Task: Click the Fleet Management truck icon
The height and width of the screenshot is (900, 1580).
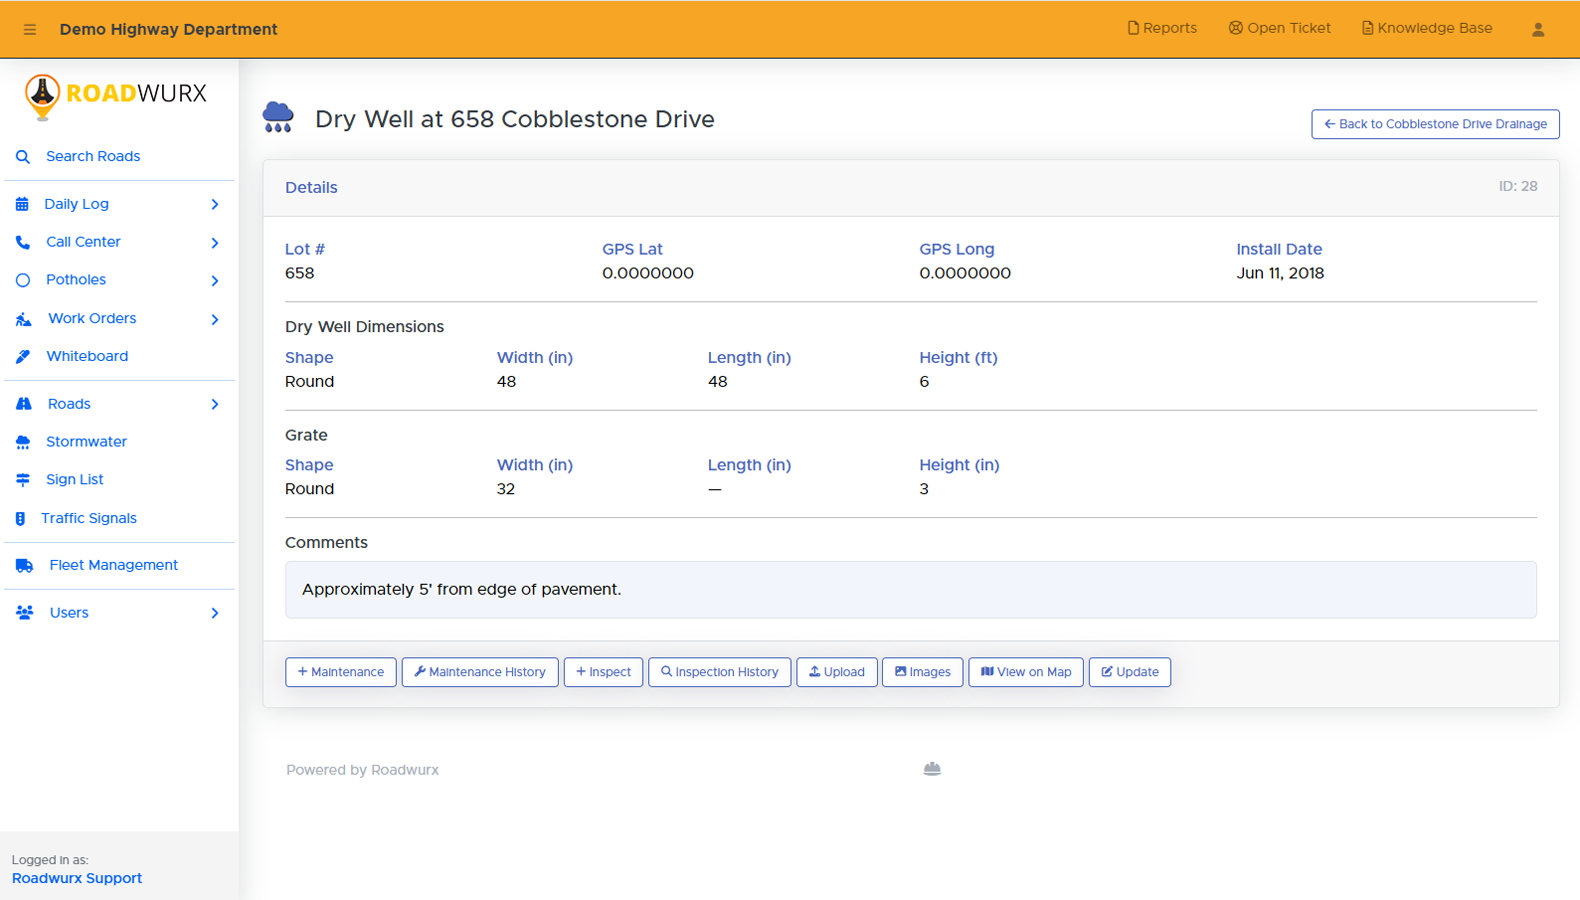Action: 25,566
